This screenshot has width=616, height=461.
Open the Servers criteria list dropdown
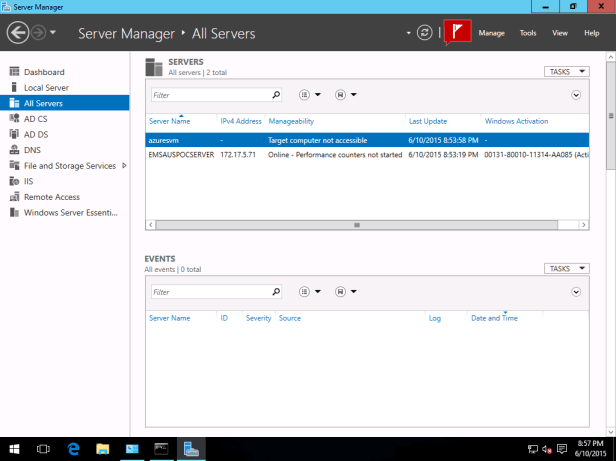(x=309, y=95)
